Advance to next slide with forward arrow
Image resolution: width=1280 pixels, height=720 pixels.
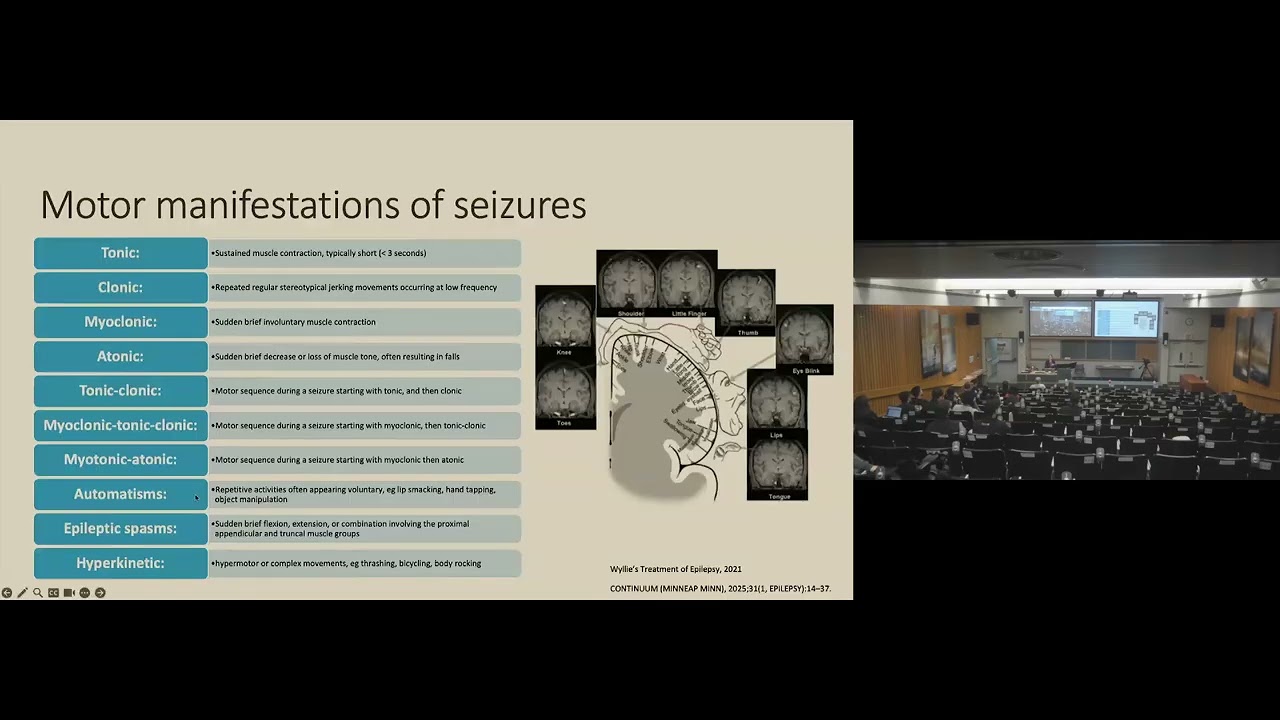click(x=100, y=593)
